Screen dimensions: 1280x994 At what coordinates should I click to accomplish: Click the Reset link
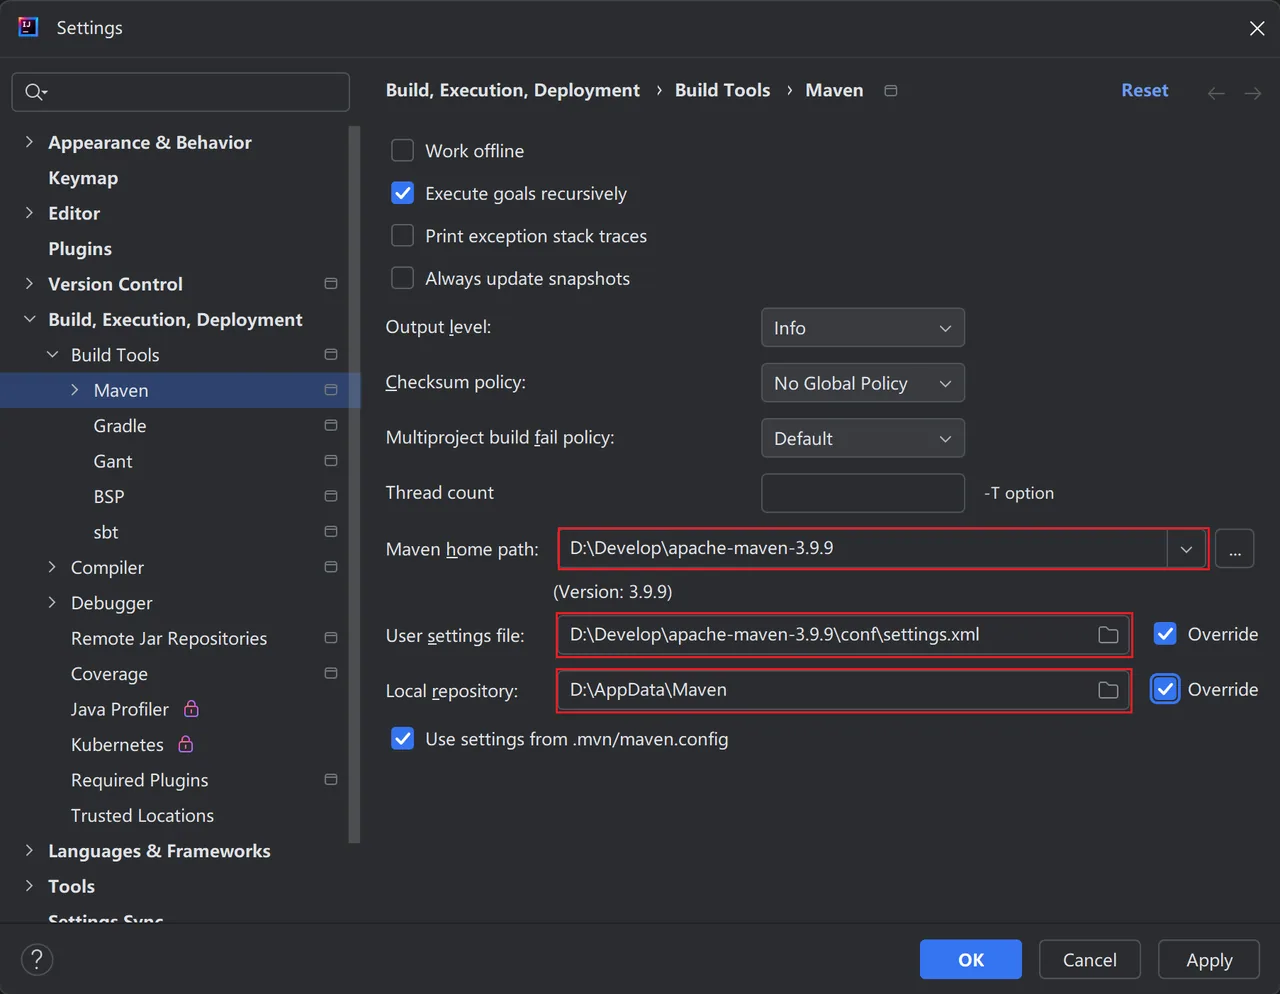coord(1144,90)
